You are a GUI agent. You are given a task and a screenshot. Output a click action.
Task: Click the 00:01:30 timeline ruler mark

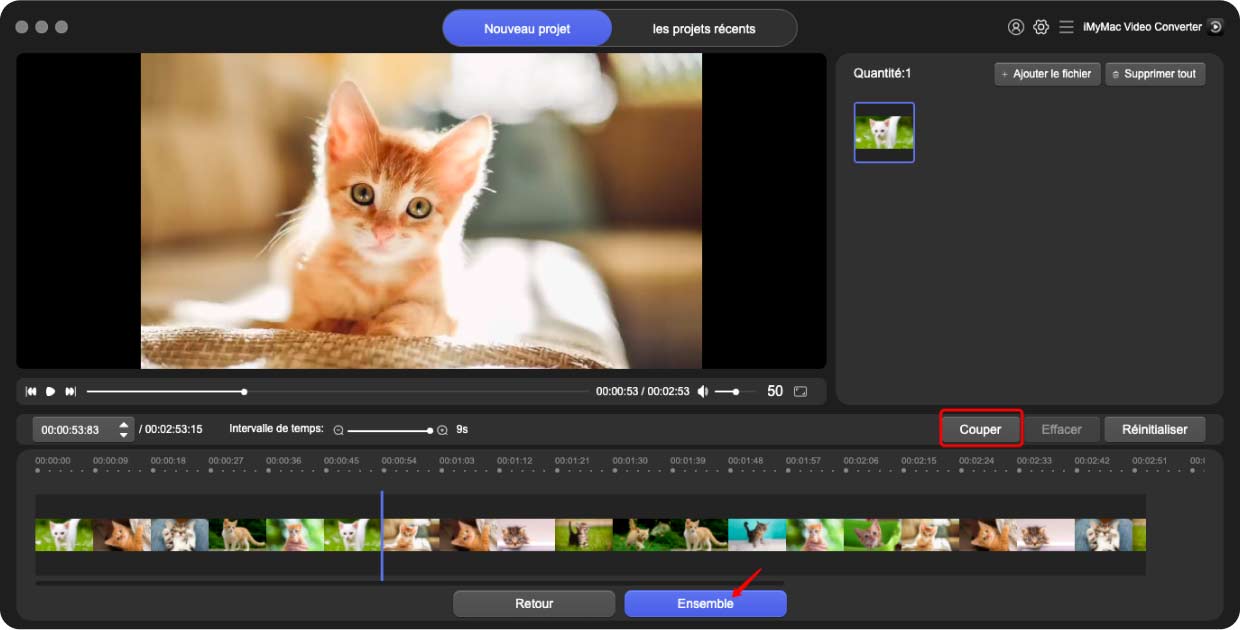pyautogui.click(x=630, y=461)
